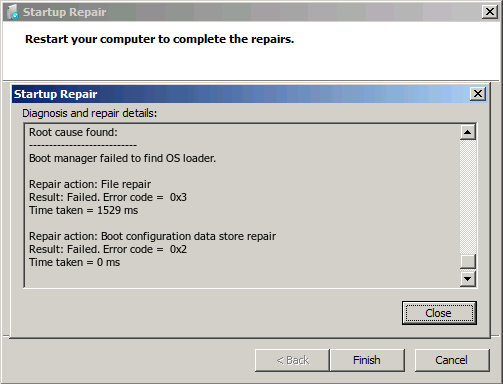Click the 'Time taken = 0 ms' line

(x=75, y=262)
